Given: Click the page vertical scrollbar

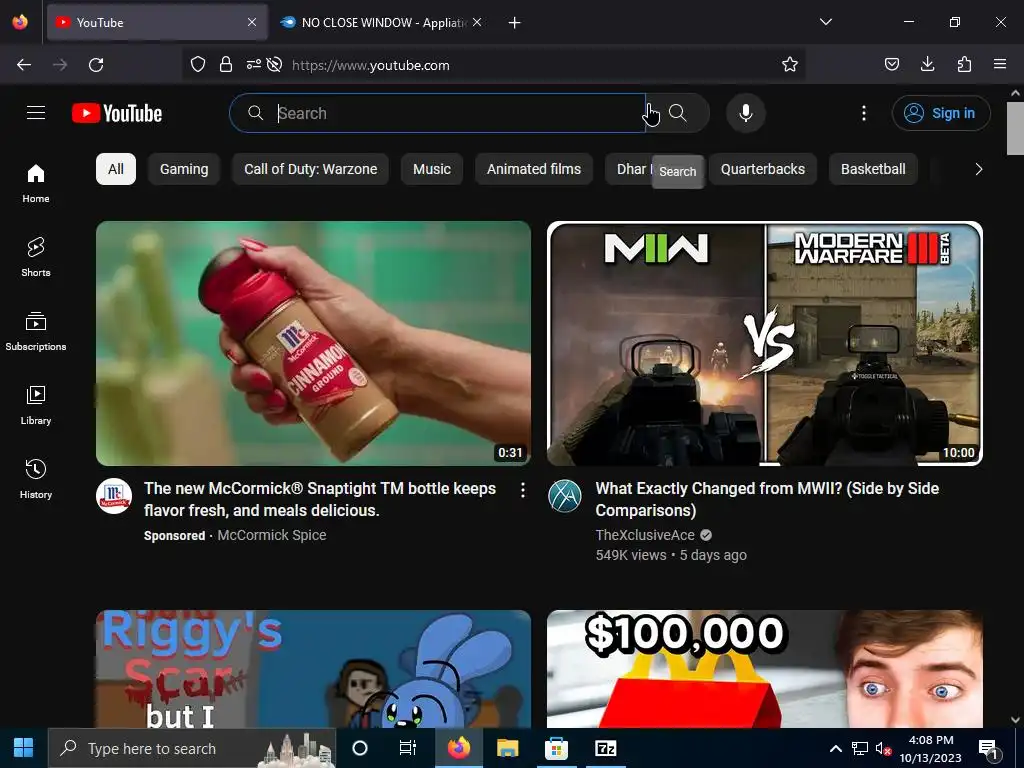Looking at the screenshot, I should (1016, 128).
